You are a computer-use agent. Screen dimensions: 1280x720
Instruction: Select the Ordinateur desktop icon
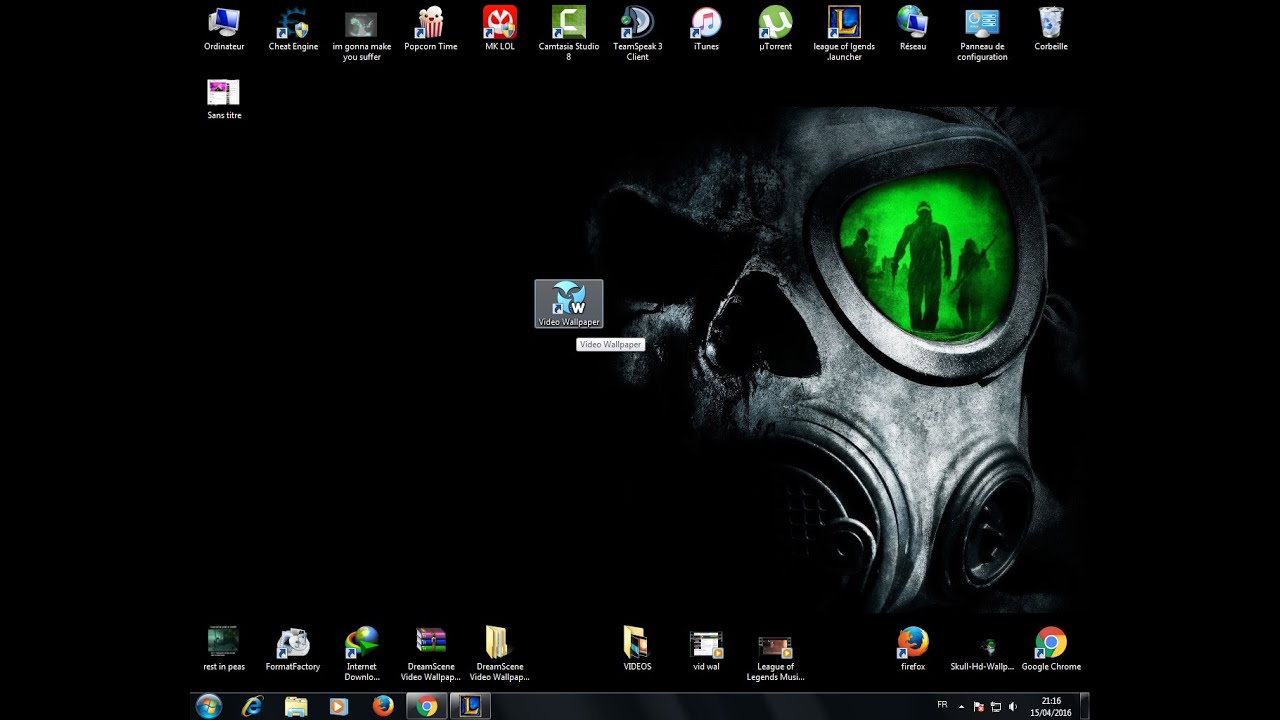(x=224, y=29)
